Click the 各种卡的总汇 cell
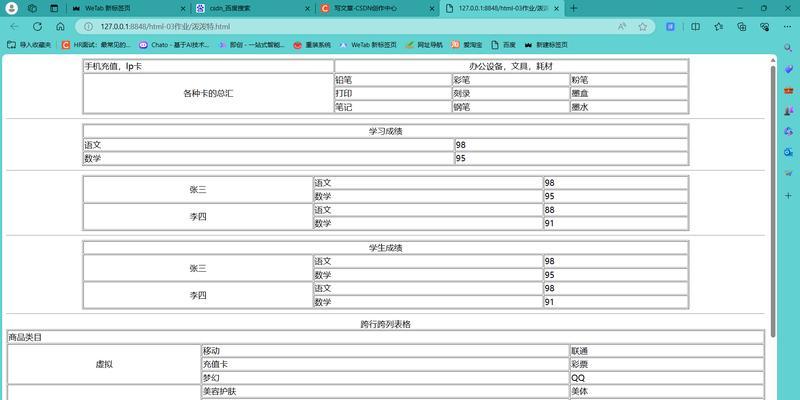The width and height of the screenshot is (800, 400). click(208, 93)
